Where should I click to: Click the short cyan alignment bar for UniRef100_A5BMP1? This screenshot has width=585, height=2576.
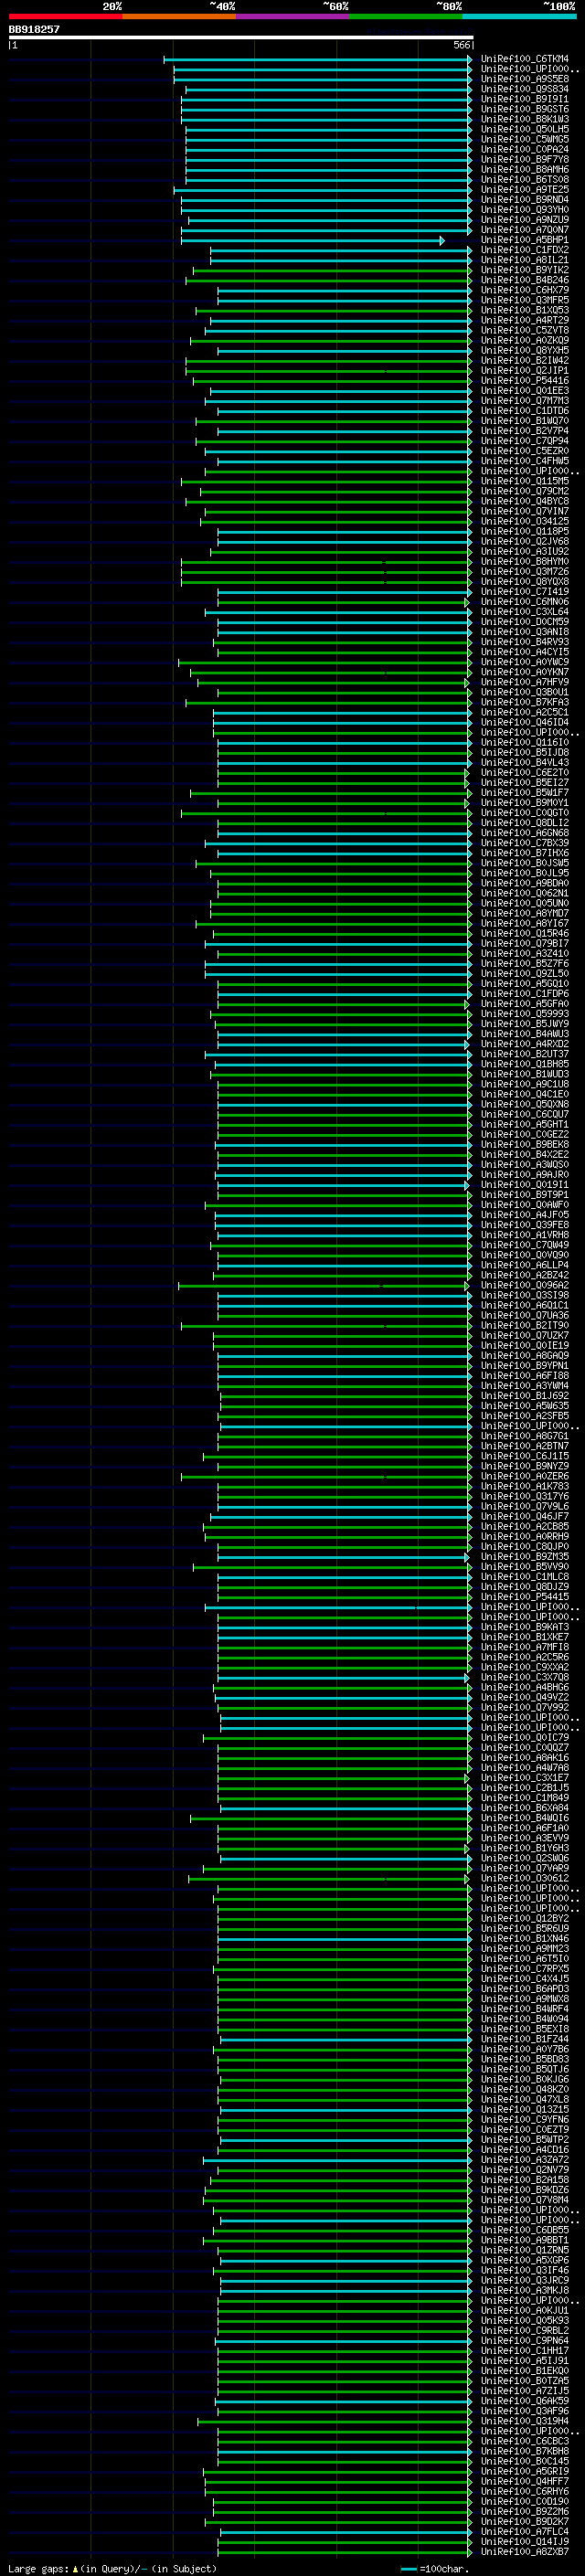tap(313, 240)
